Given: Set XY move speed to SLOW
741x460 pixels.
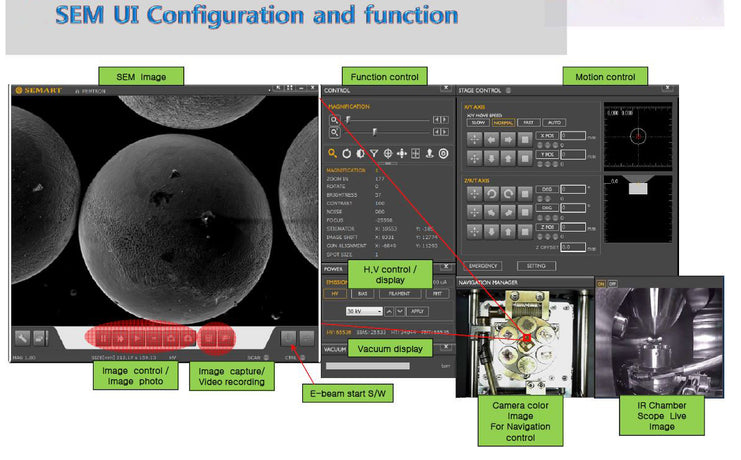Looking at the screenshot, I should (478, 122).
